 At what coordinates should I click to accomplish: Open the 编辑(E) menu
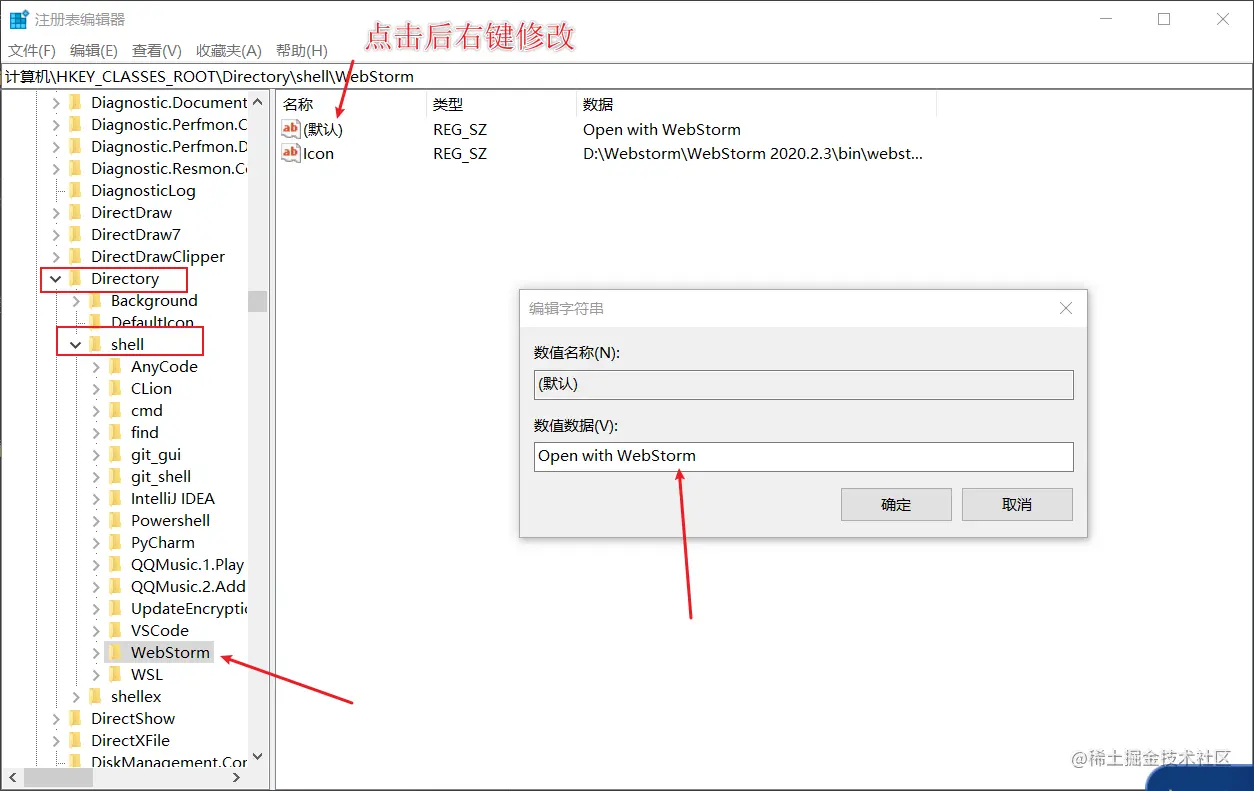(x=94, y=50)
